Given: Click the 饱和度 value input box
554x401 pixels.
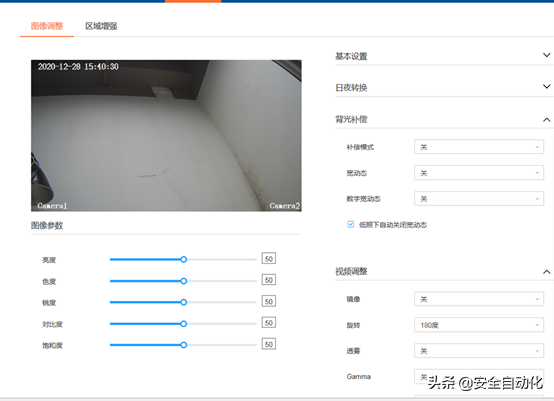Looking at the screenshot, I should tap(269, 344).
